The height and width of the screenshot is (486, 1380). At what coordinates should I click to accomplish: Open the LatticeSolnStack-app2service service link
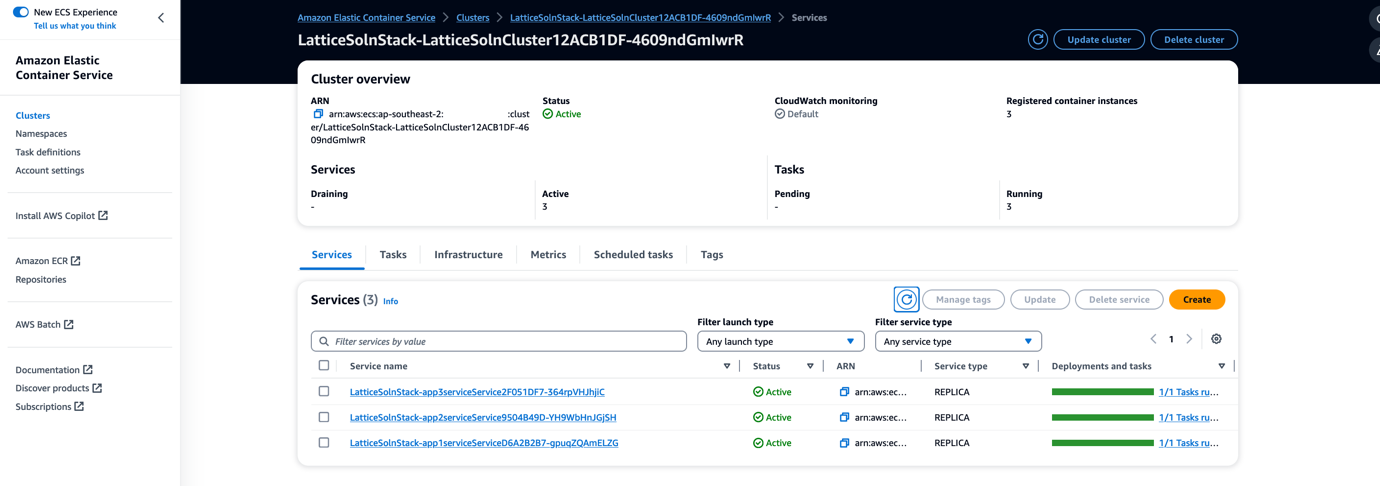coord(483,417)
